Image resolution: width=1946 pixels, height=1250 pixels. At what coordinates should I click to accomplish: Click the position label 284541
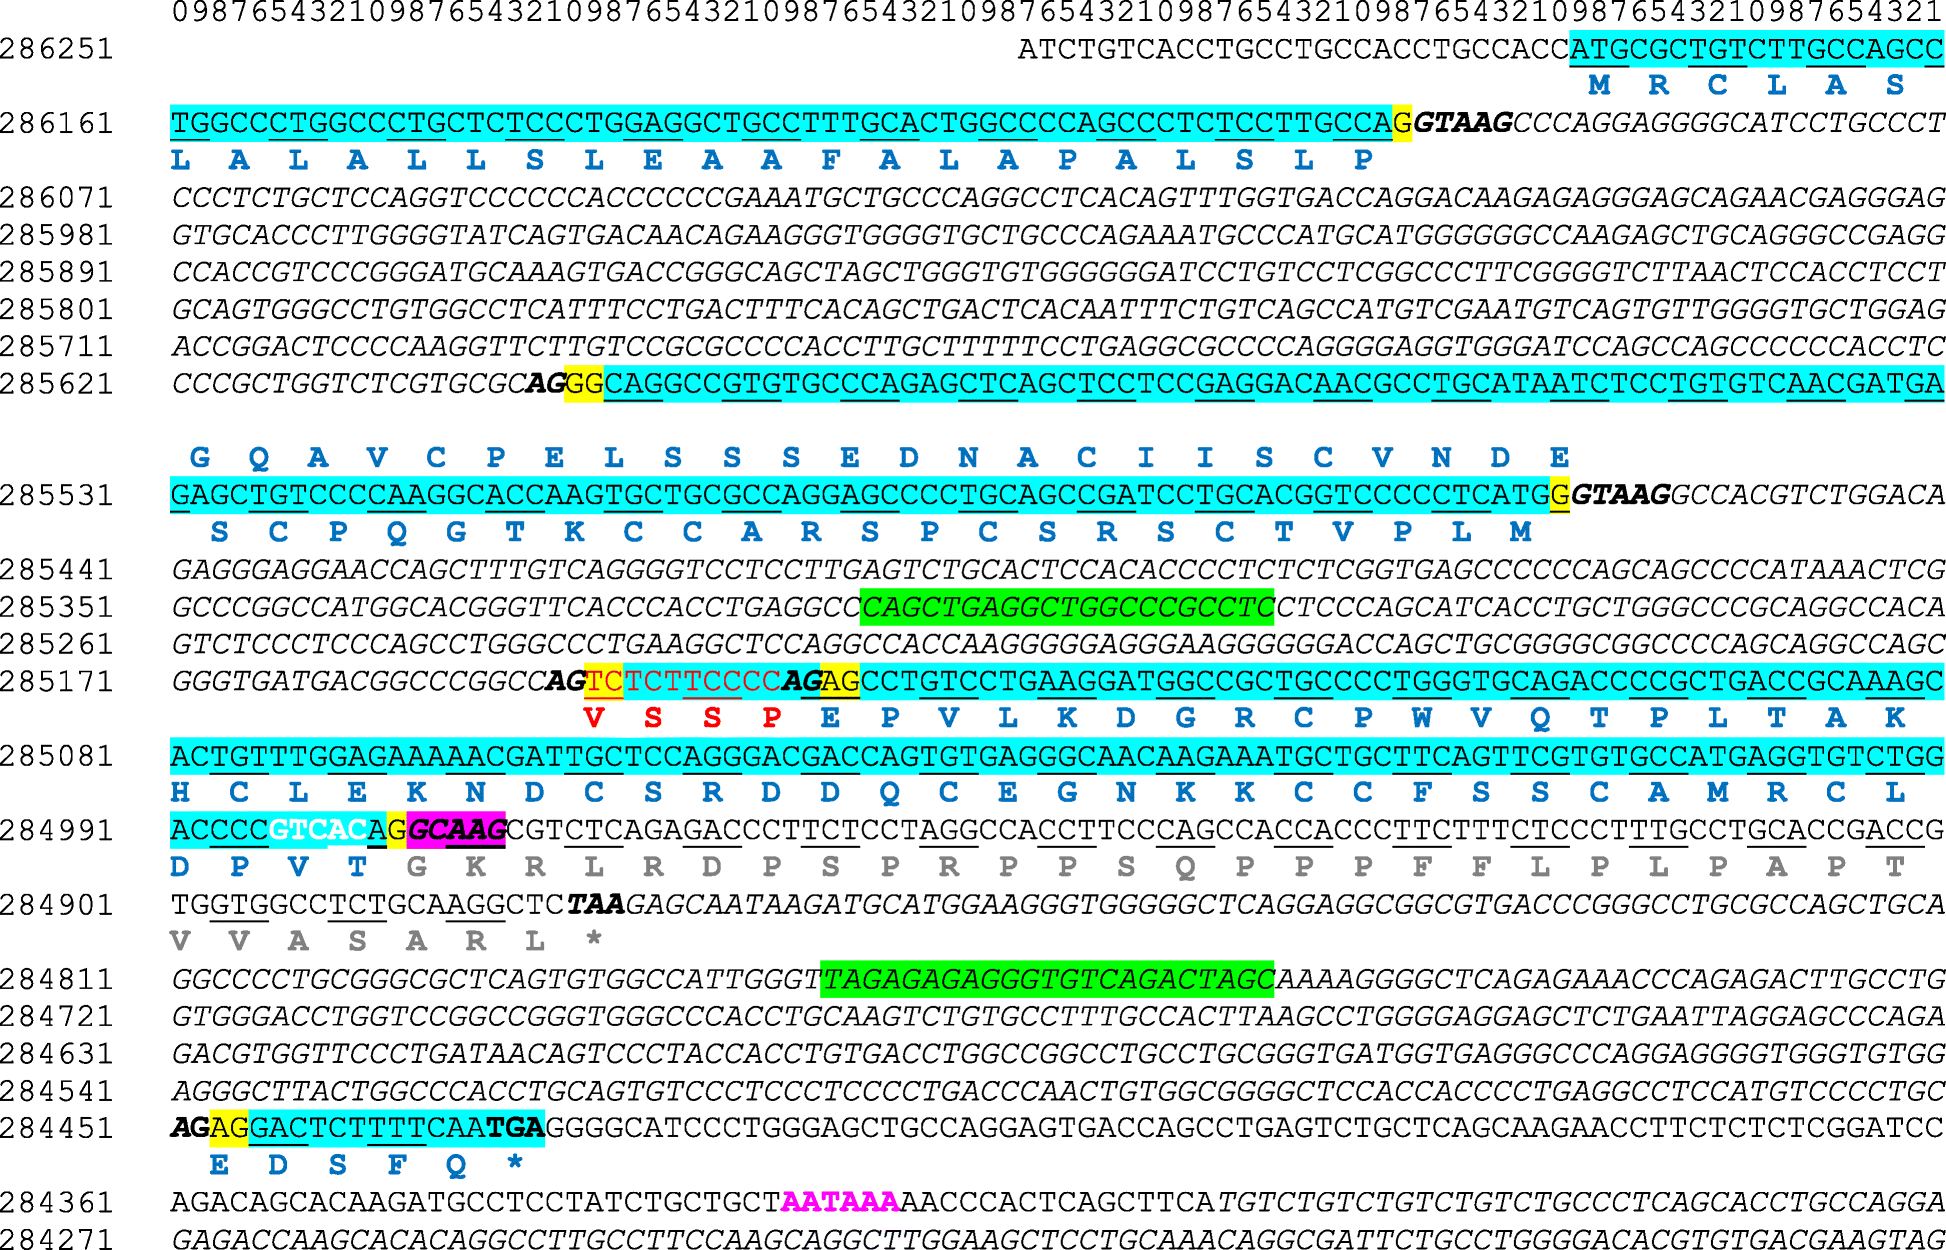click(x=57, y=1091)
